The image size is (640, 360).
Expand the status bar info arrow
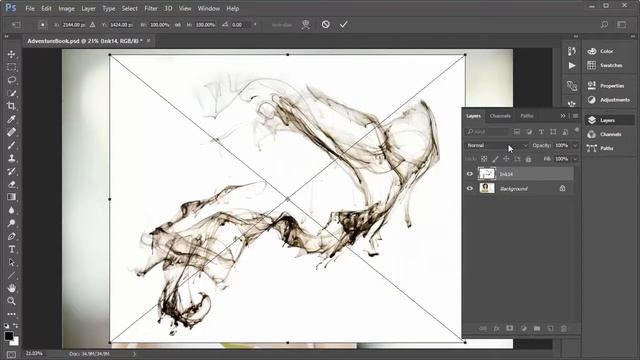(134, 354)
